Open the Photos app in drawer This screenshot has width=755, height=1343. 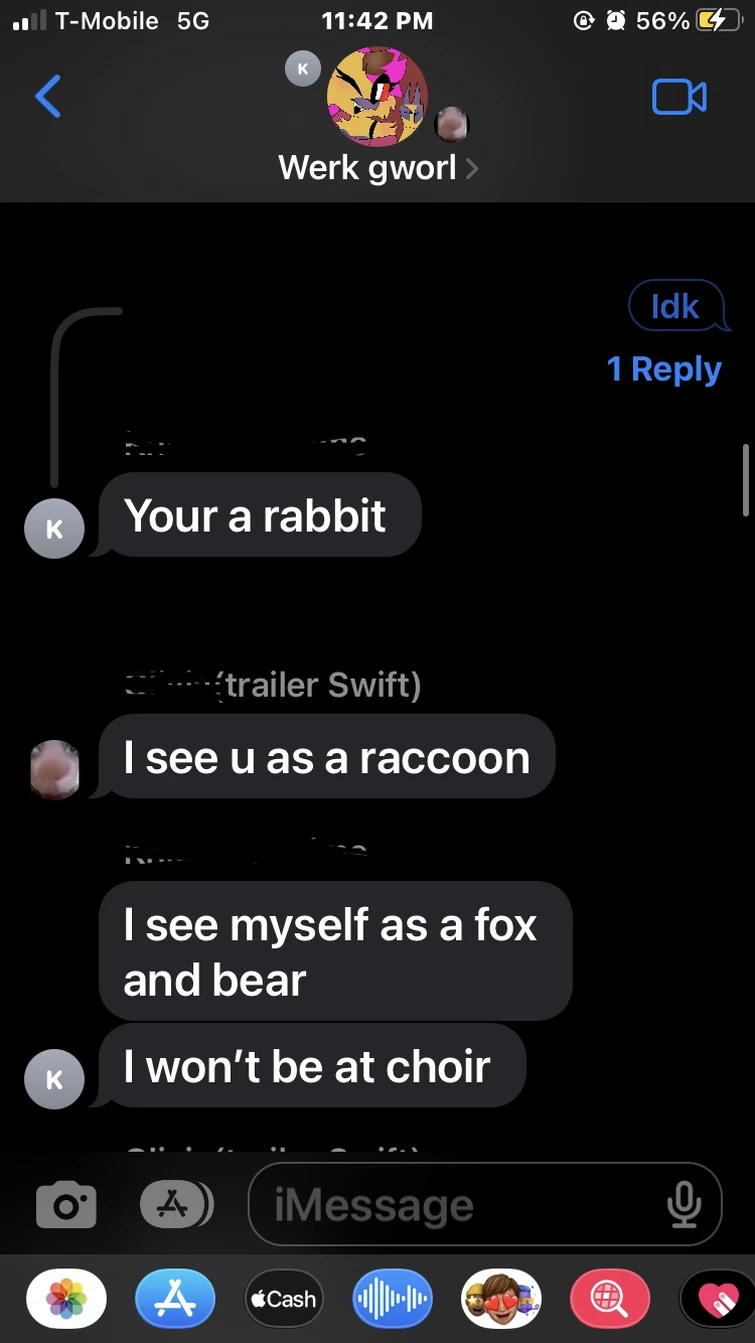pyautogui.click(x=67, y=1299)
